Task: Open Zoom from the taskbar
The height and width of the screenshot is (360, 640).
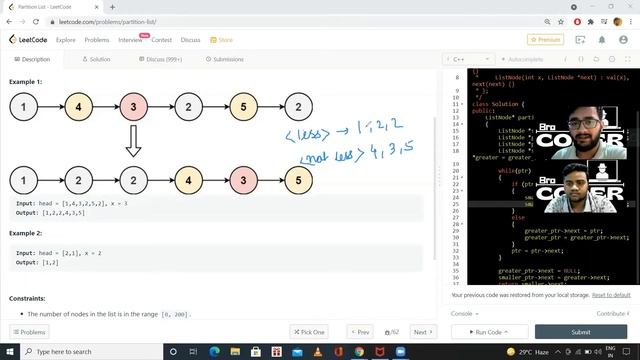Action: point(400,351)
